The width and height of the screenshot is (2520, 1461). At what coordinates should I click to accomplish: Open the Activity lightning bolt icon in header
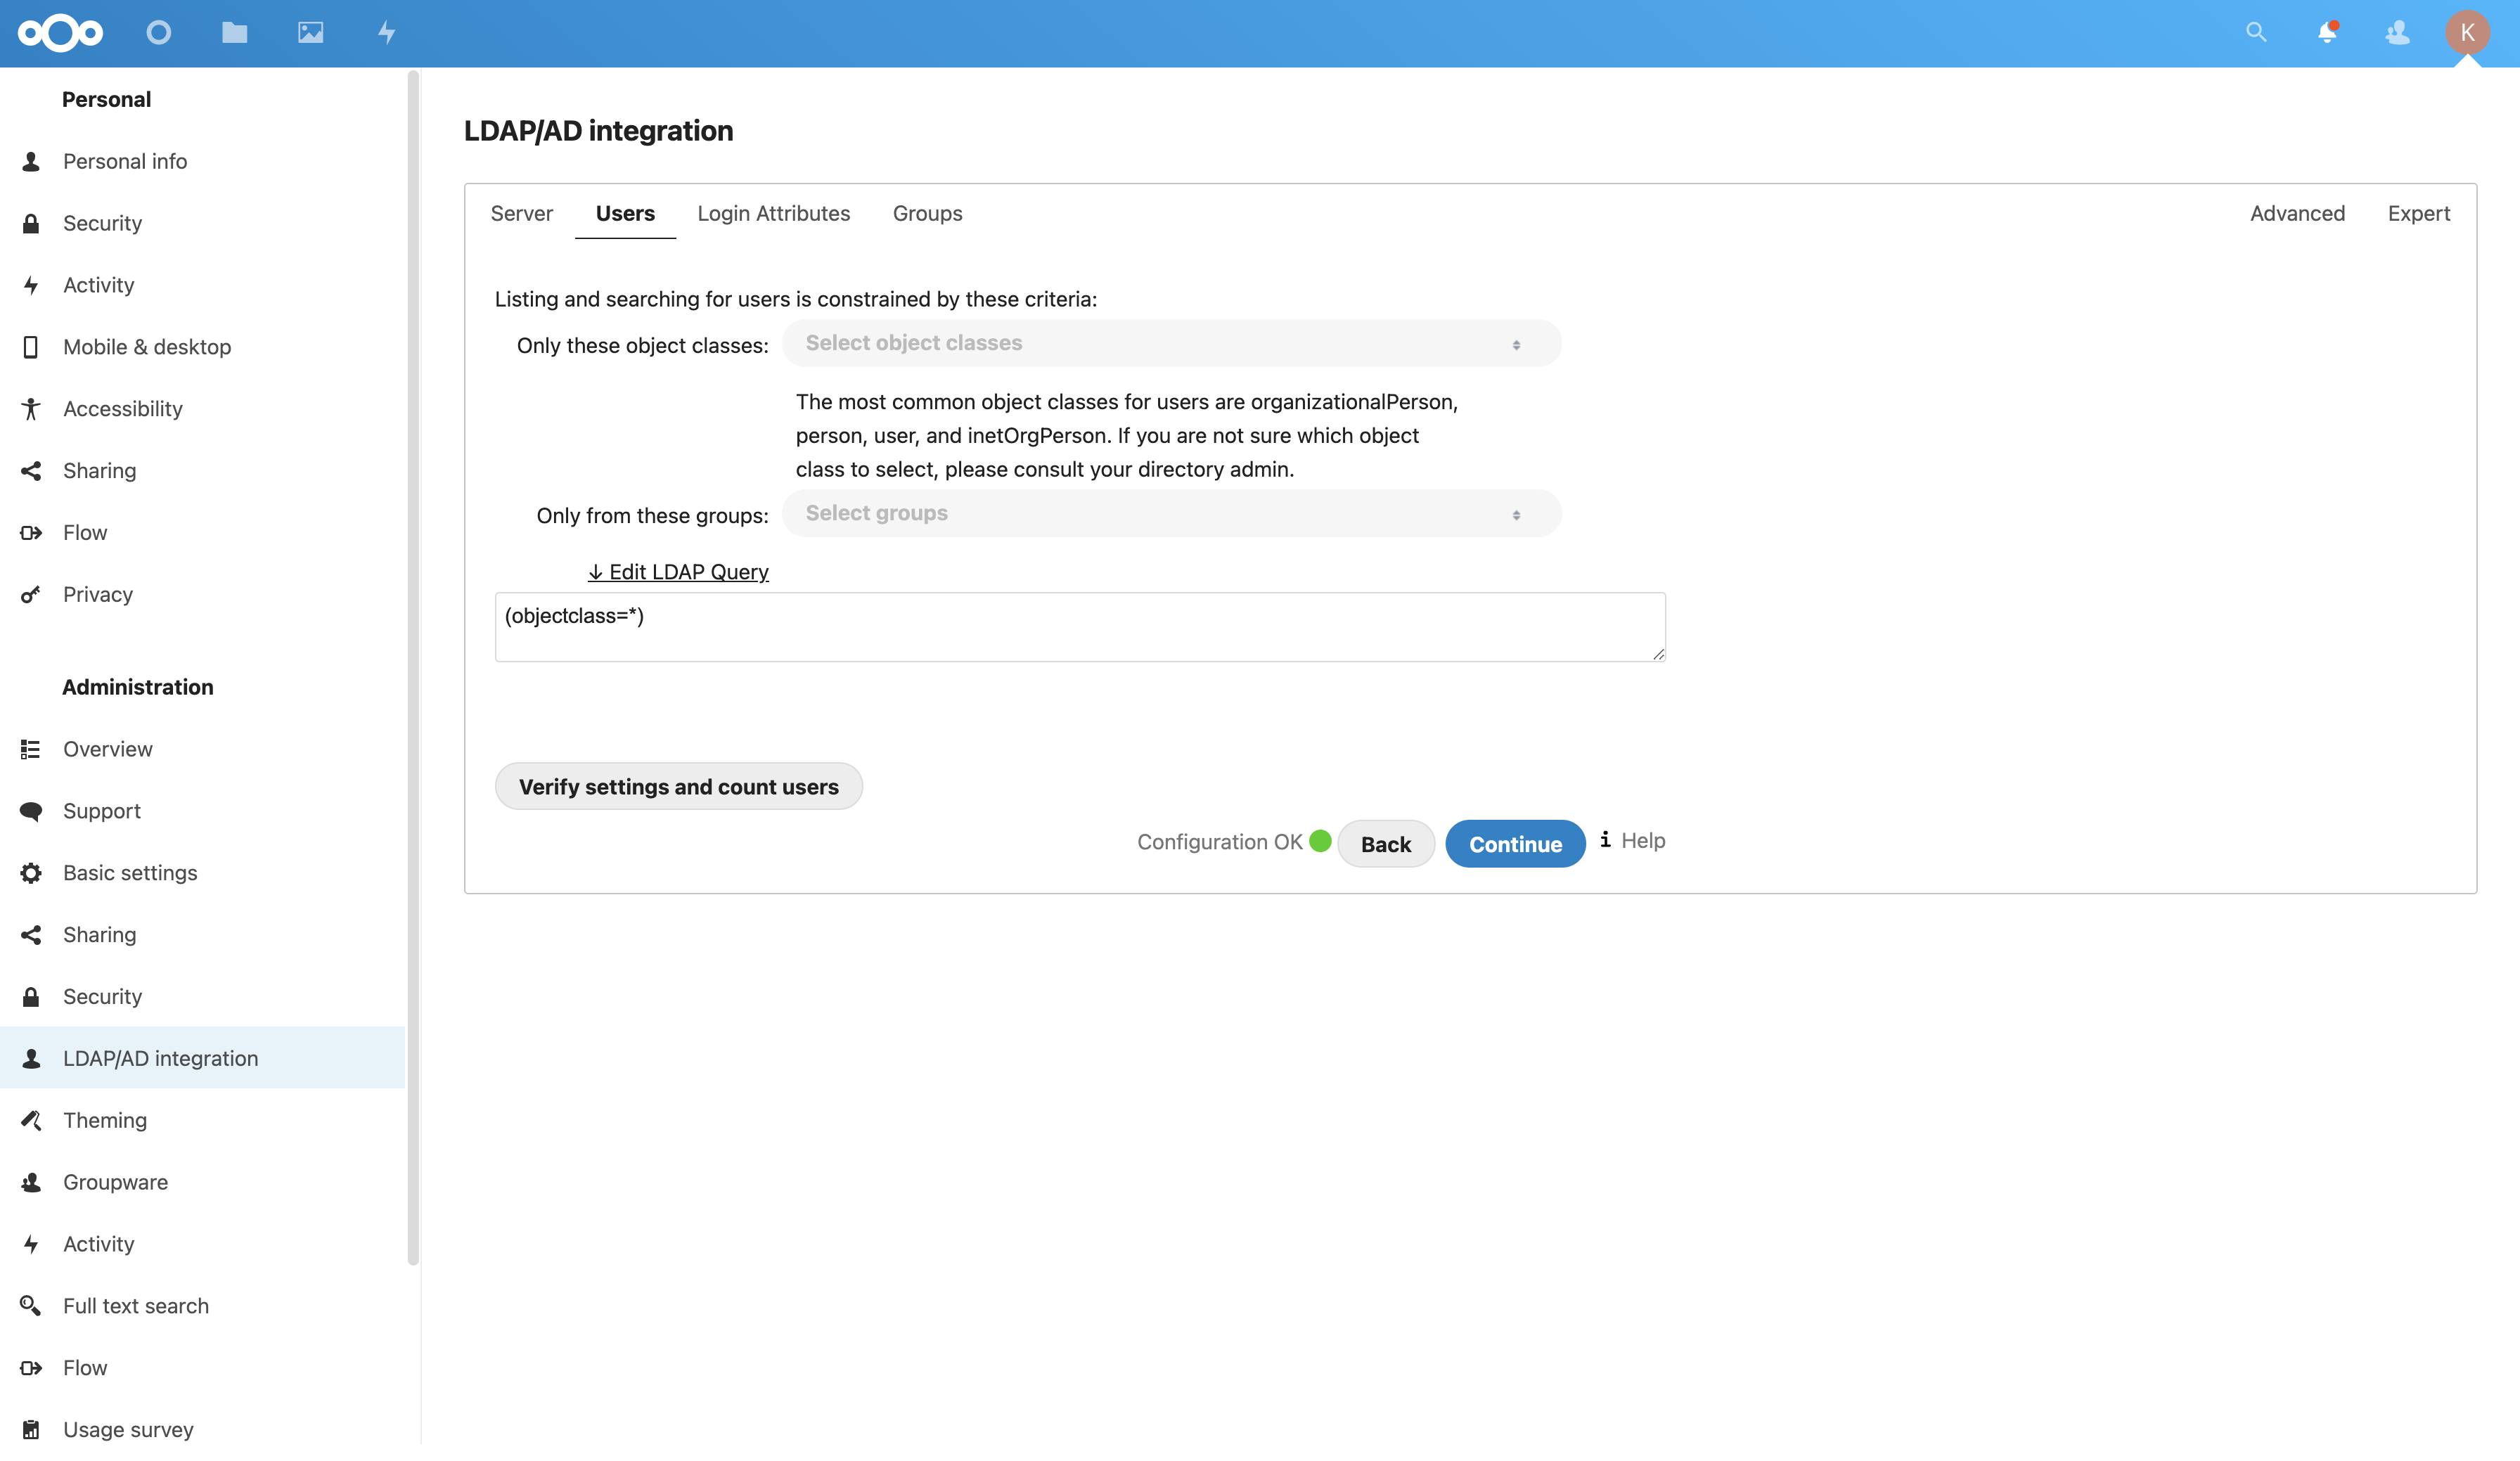point(386,33)
